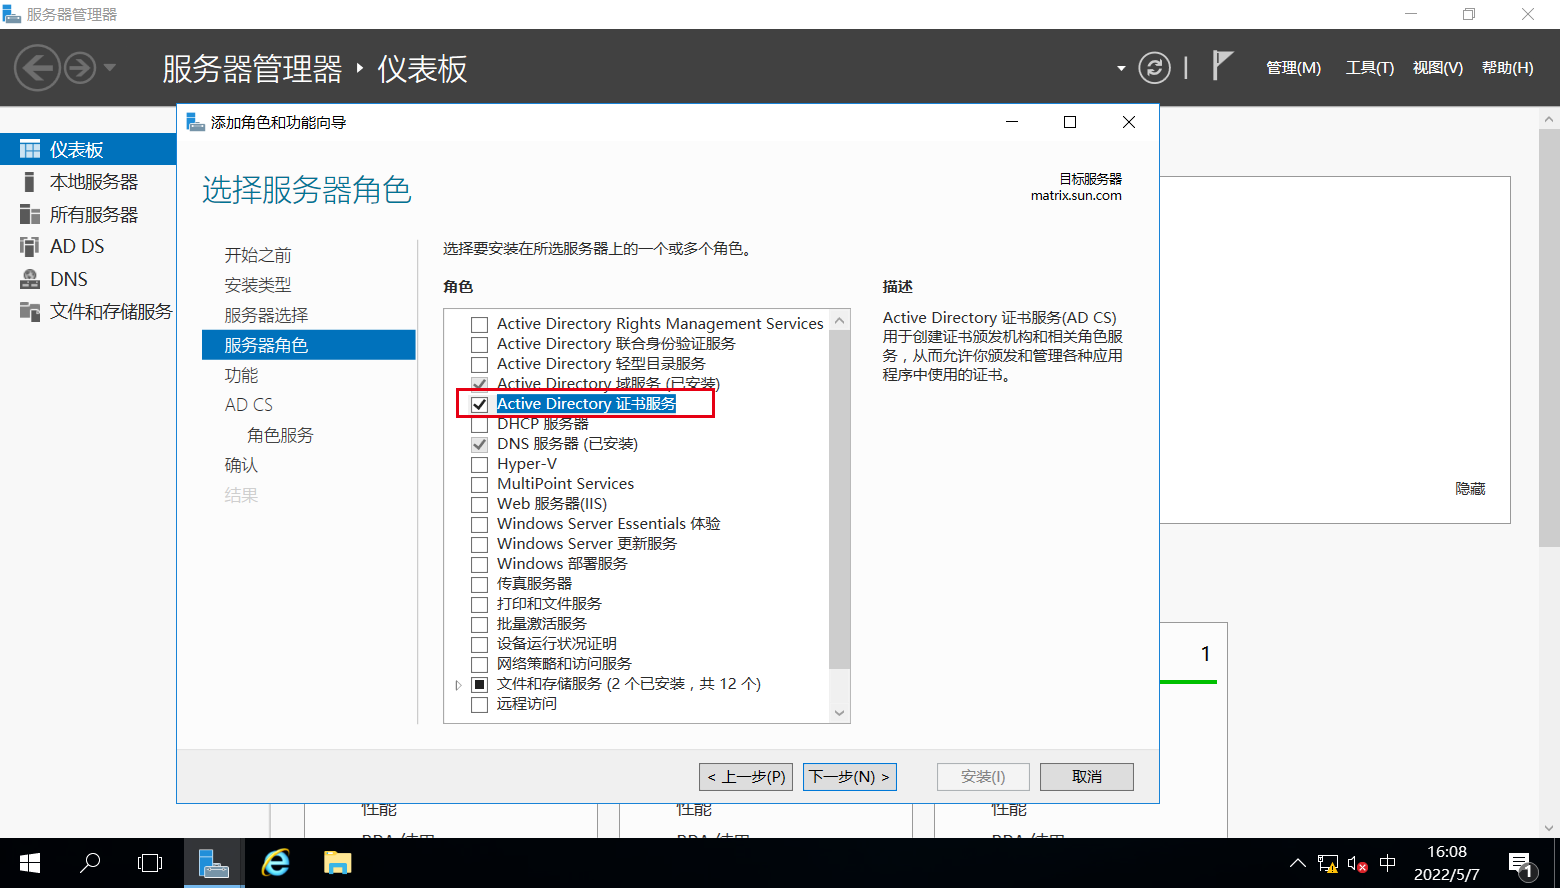Toggle 文件和存储服务 partial checkbox

[x=480, y=684]
